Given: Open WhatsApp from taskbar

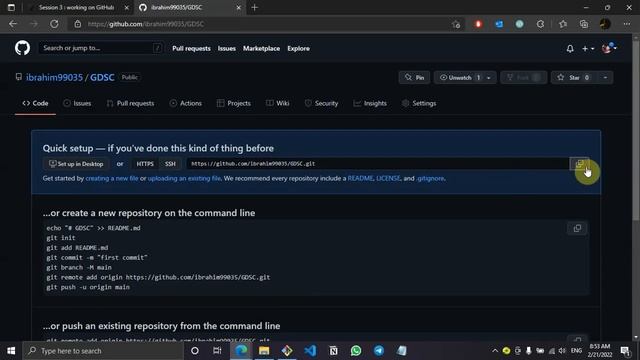Looking at the screenshot, I should point(356,351).
